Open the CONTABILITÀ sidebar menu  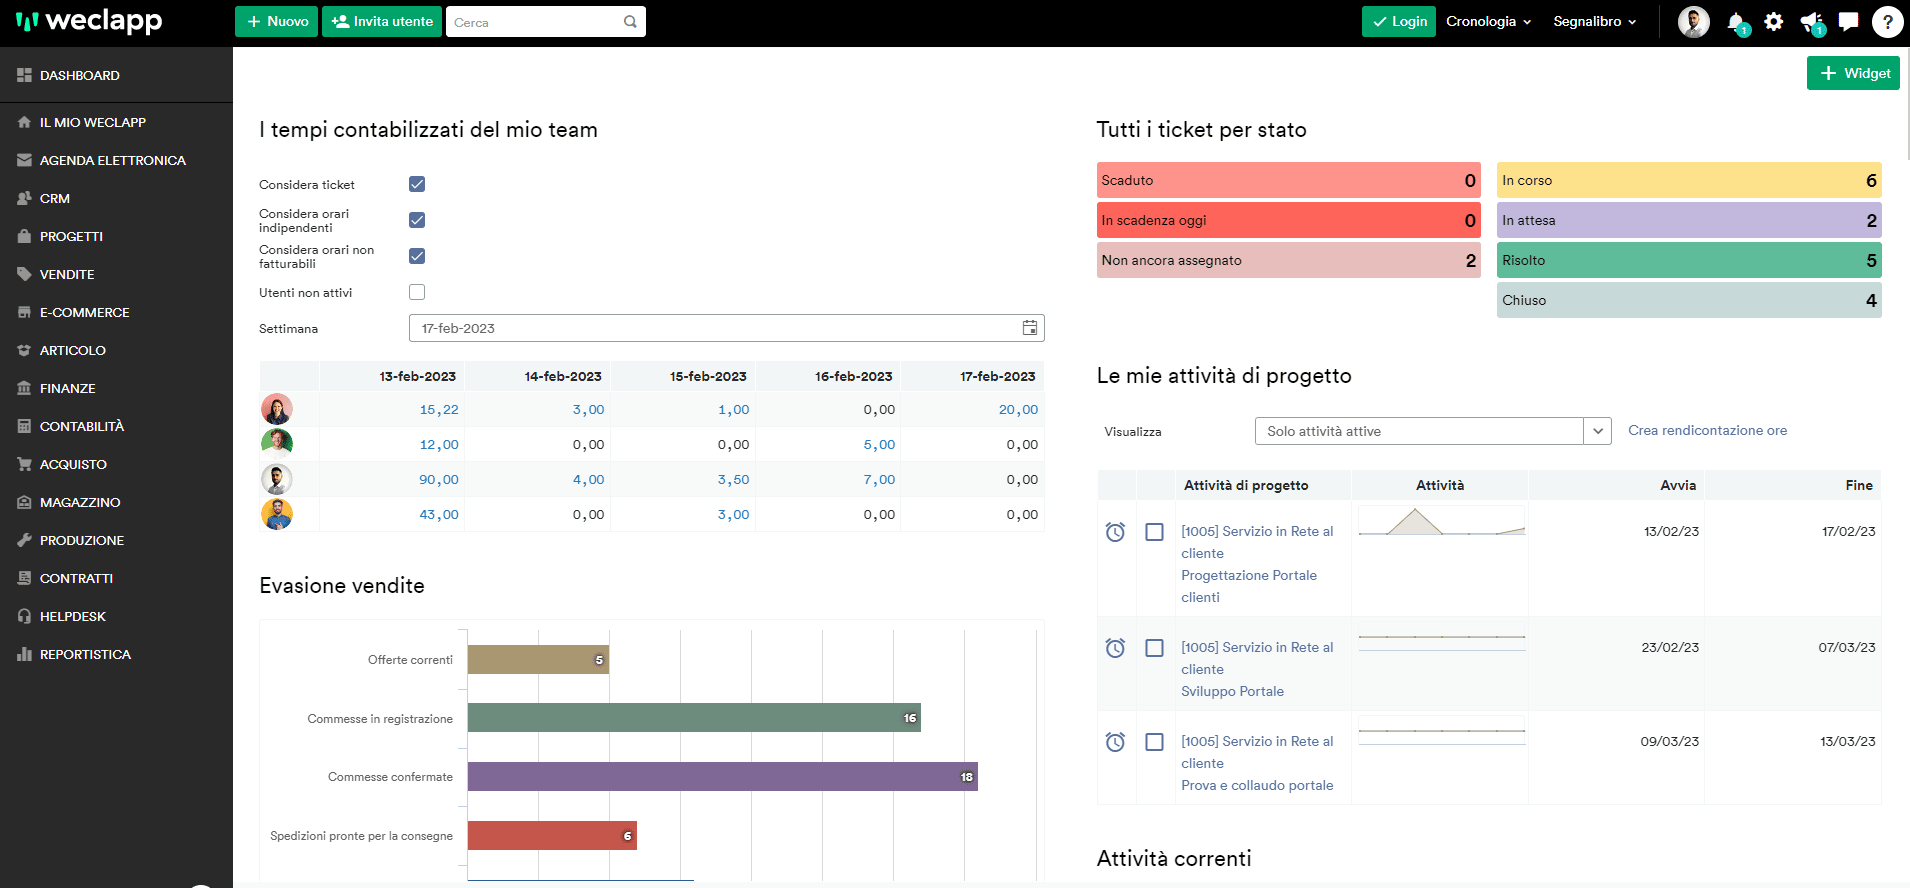click(x=116, y=426)
